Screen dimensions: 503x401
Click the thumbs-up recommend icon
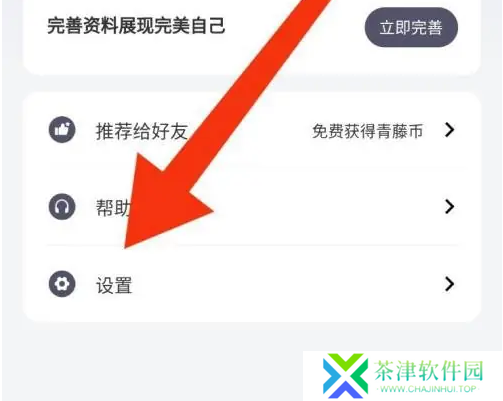click(x=62, y=130)
